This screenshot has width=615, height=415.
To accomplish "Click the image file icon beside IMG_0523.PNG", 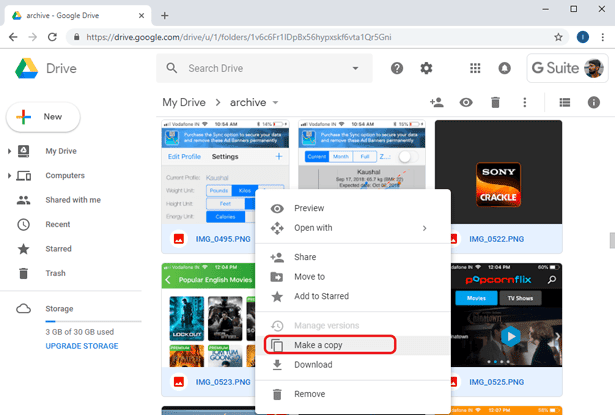I will tap(179, 382).
